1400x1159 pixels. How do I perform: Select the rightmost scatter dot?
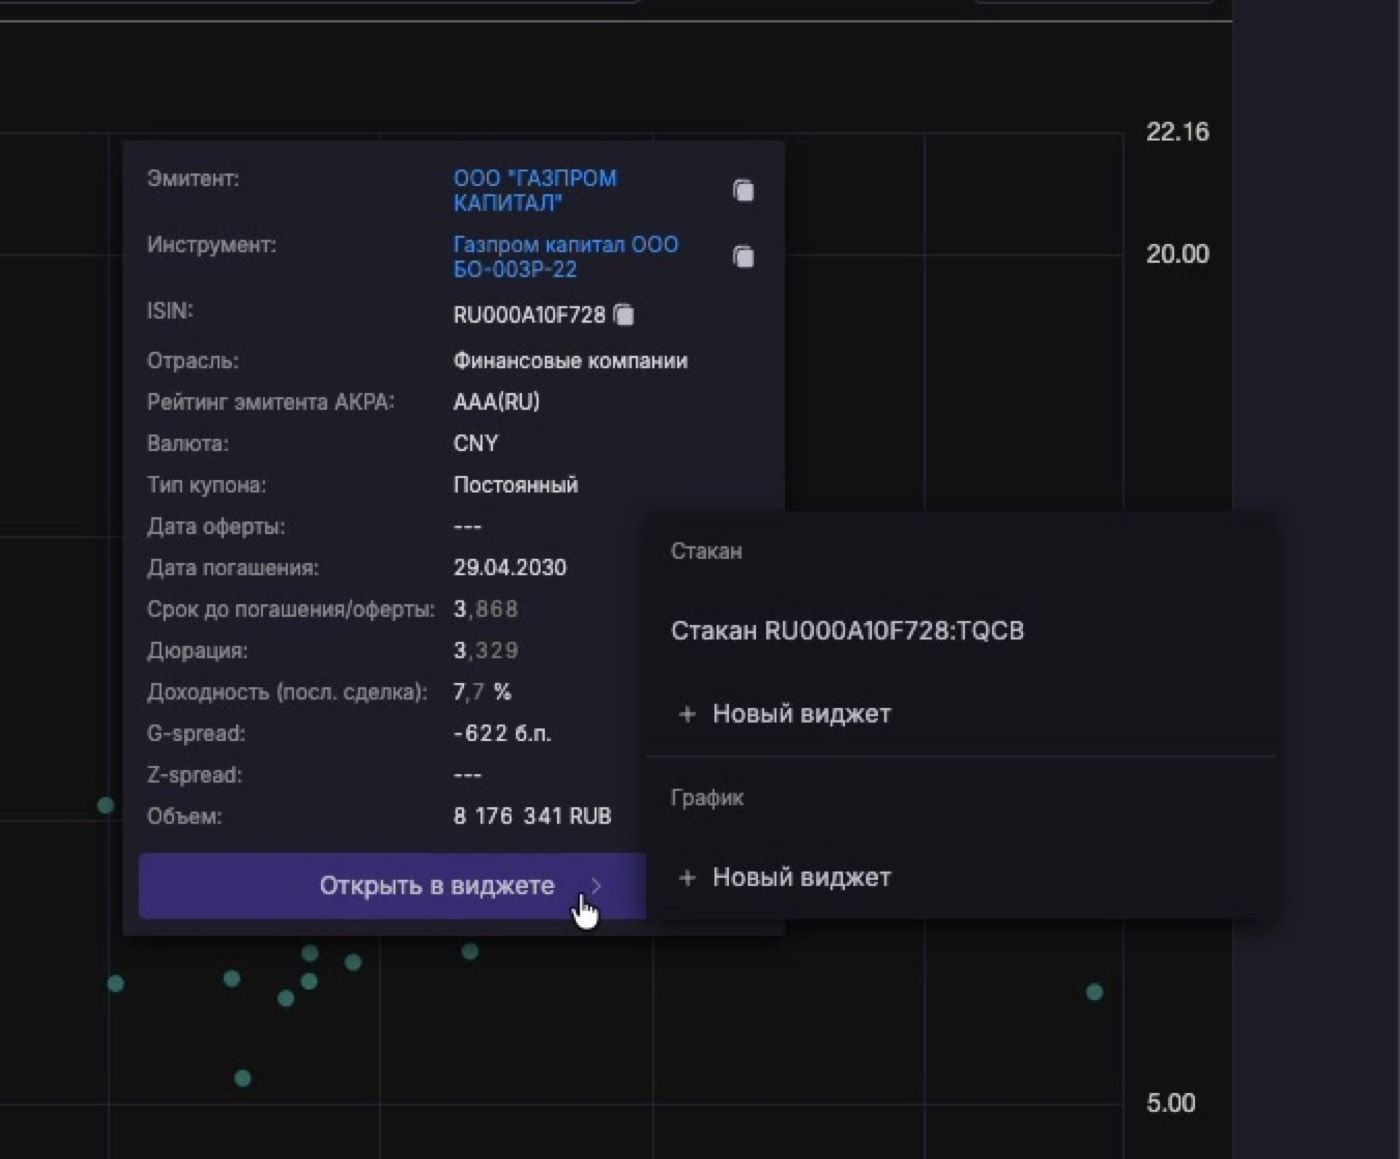pyautogui.click(x=1095, y=992)
